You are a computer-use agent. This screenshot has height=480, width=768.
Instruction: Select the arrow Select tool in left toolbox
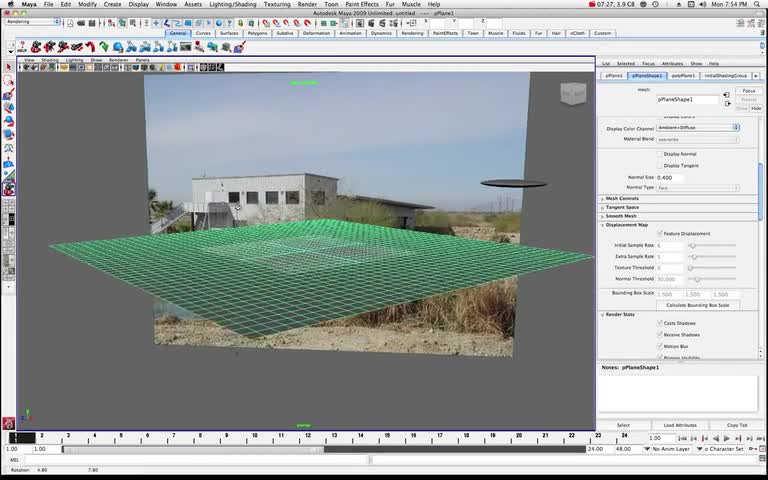[x=8, y=67]
